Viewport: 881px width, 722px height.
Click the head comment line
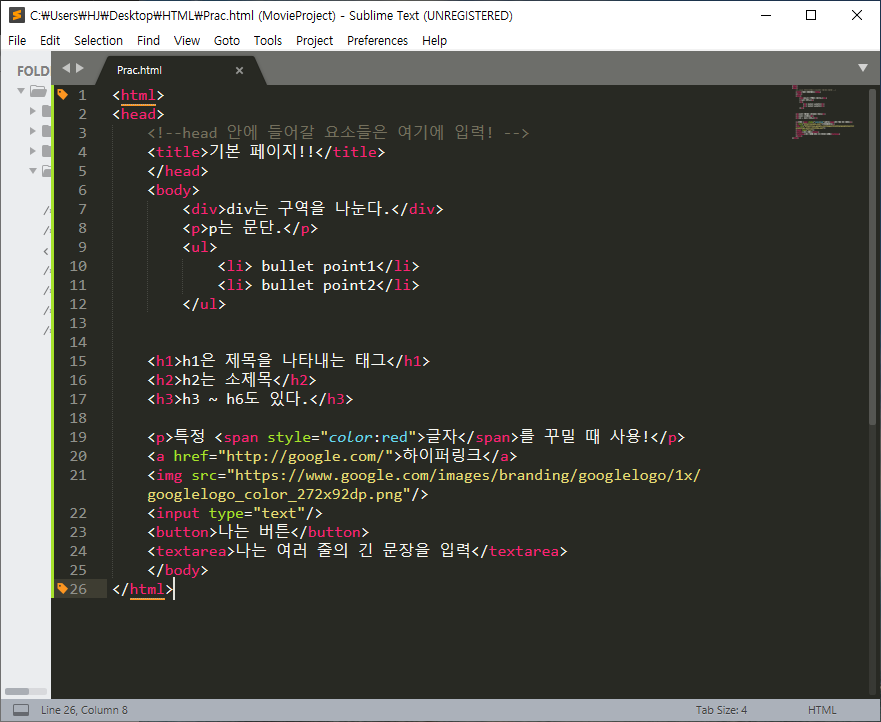338,133
